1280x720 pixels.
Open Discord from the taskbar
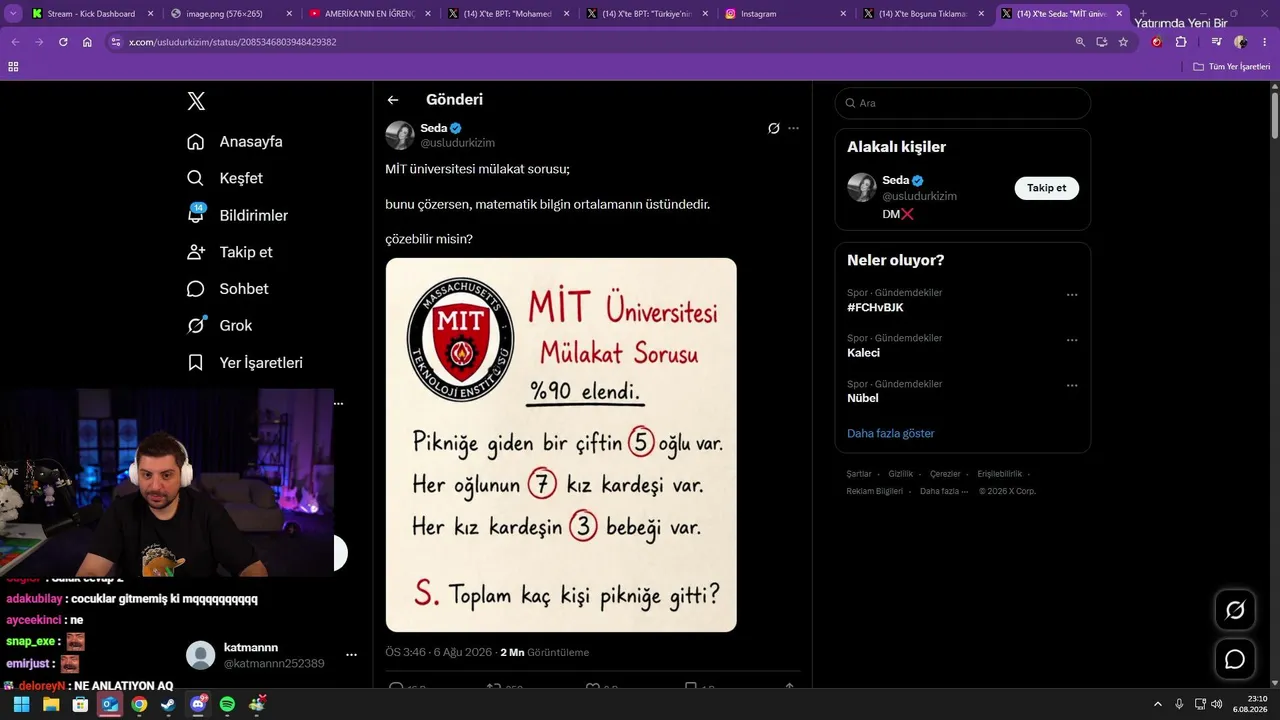tap(198, 704)
